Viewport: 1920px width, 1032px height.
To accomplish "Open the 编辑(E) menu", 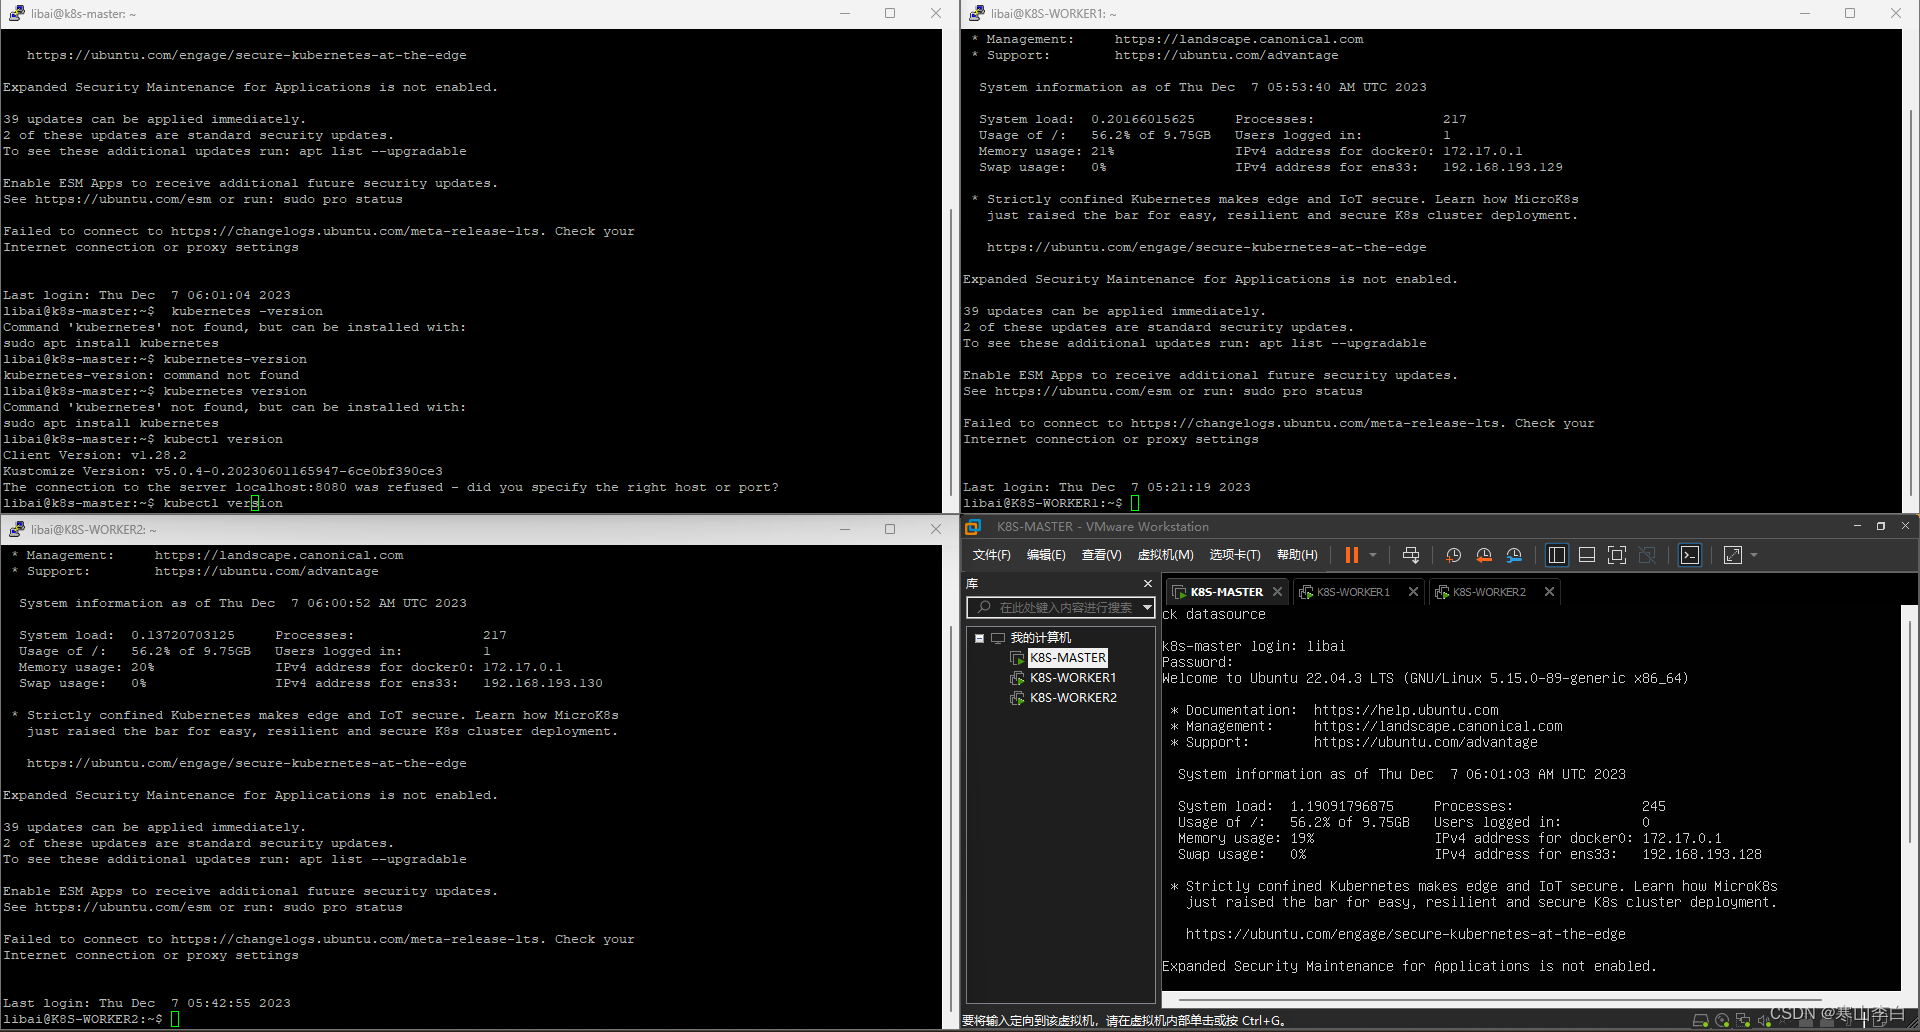I will point(1046,555).
